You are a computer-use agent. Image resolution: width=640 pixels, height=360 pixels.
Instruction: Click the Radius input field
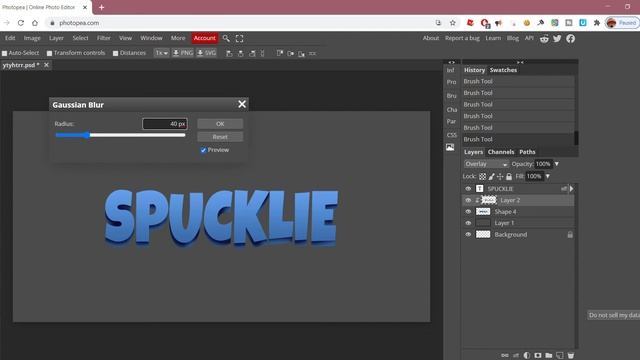click(165, 124)
